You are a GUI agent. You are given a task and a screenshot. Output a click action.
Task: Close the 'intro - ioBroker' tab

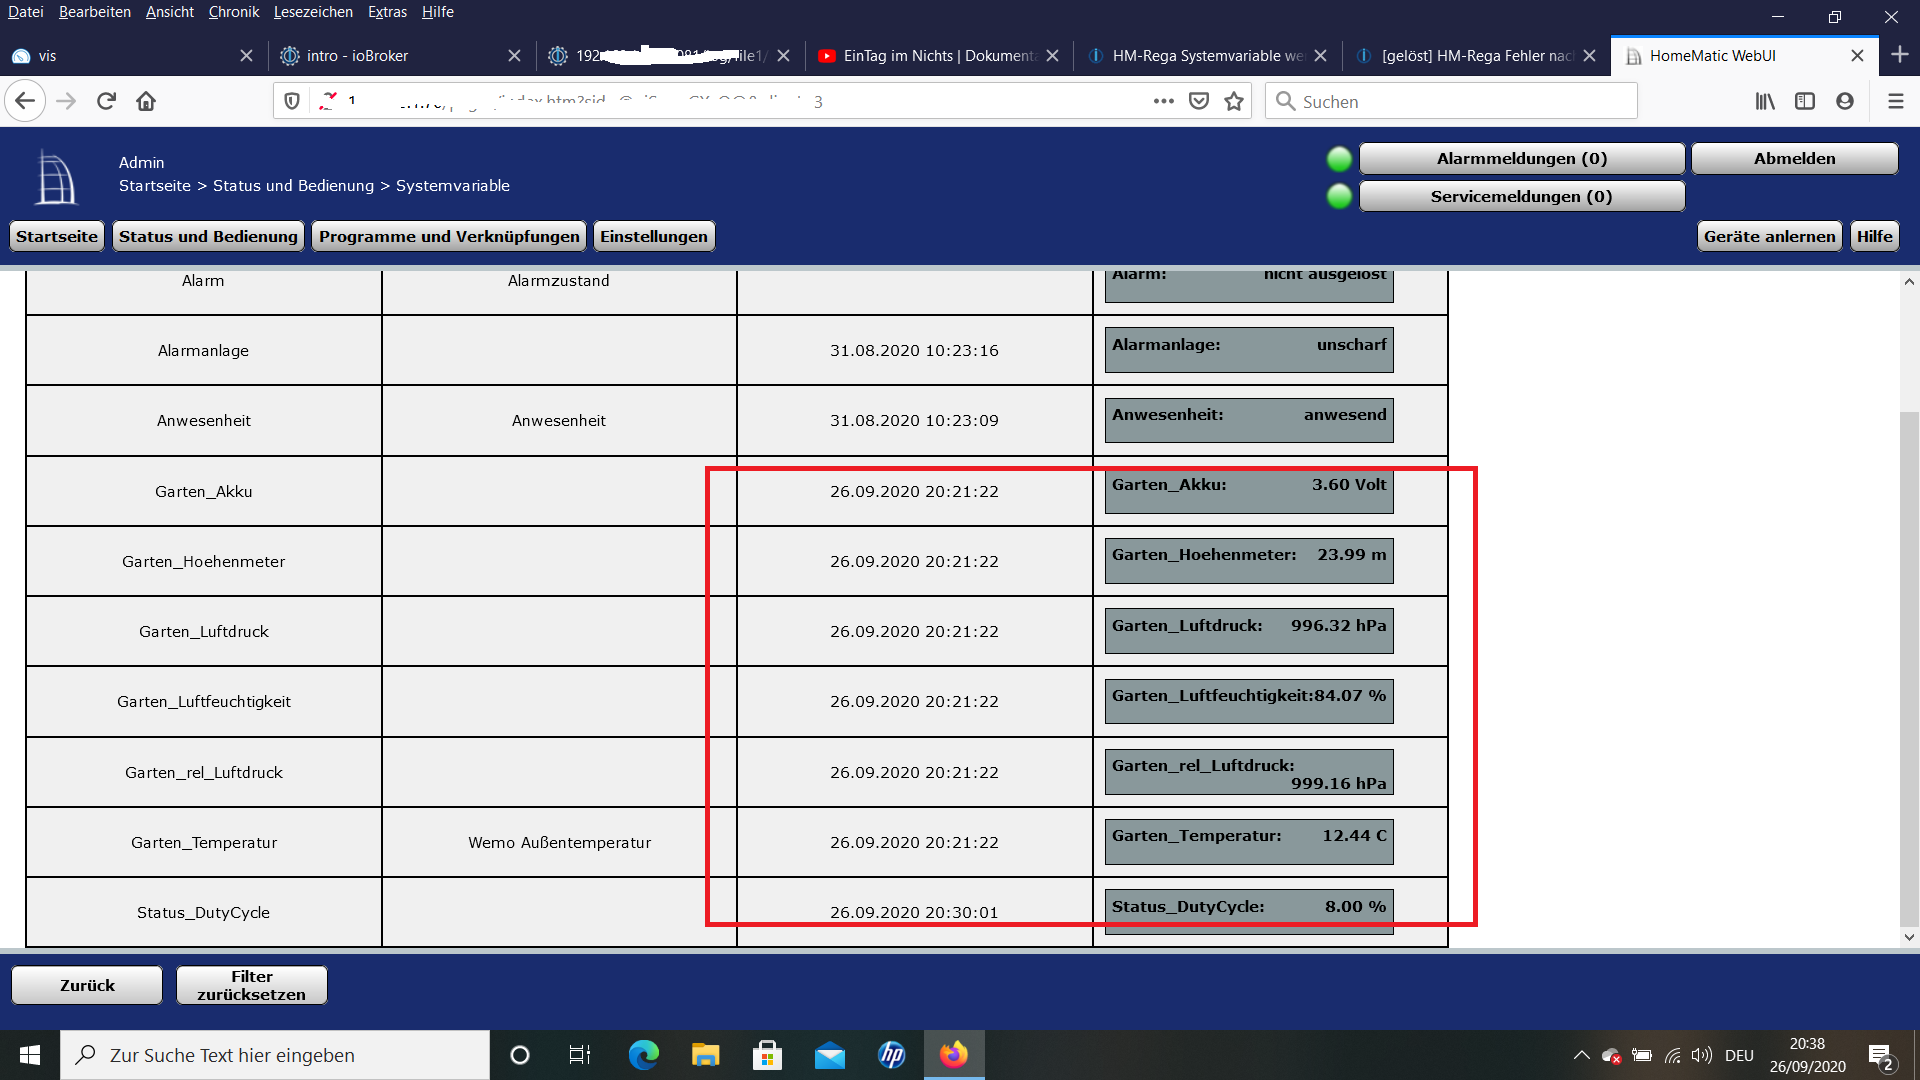tap(514, 56)
